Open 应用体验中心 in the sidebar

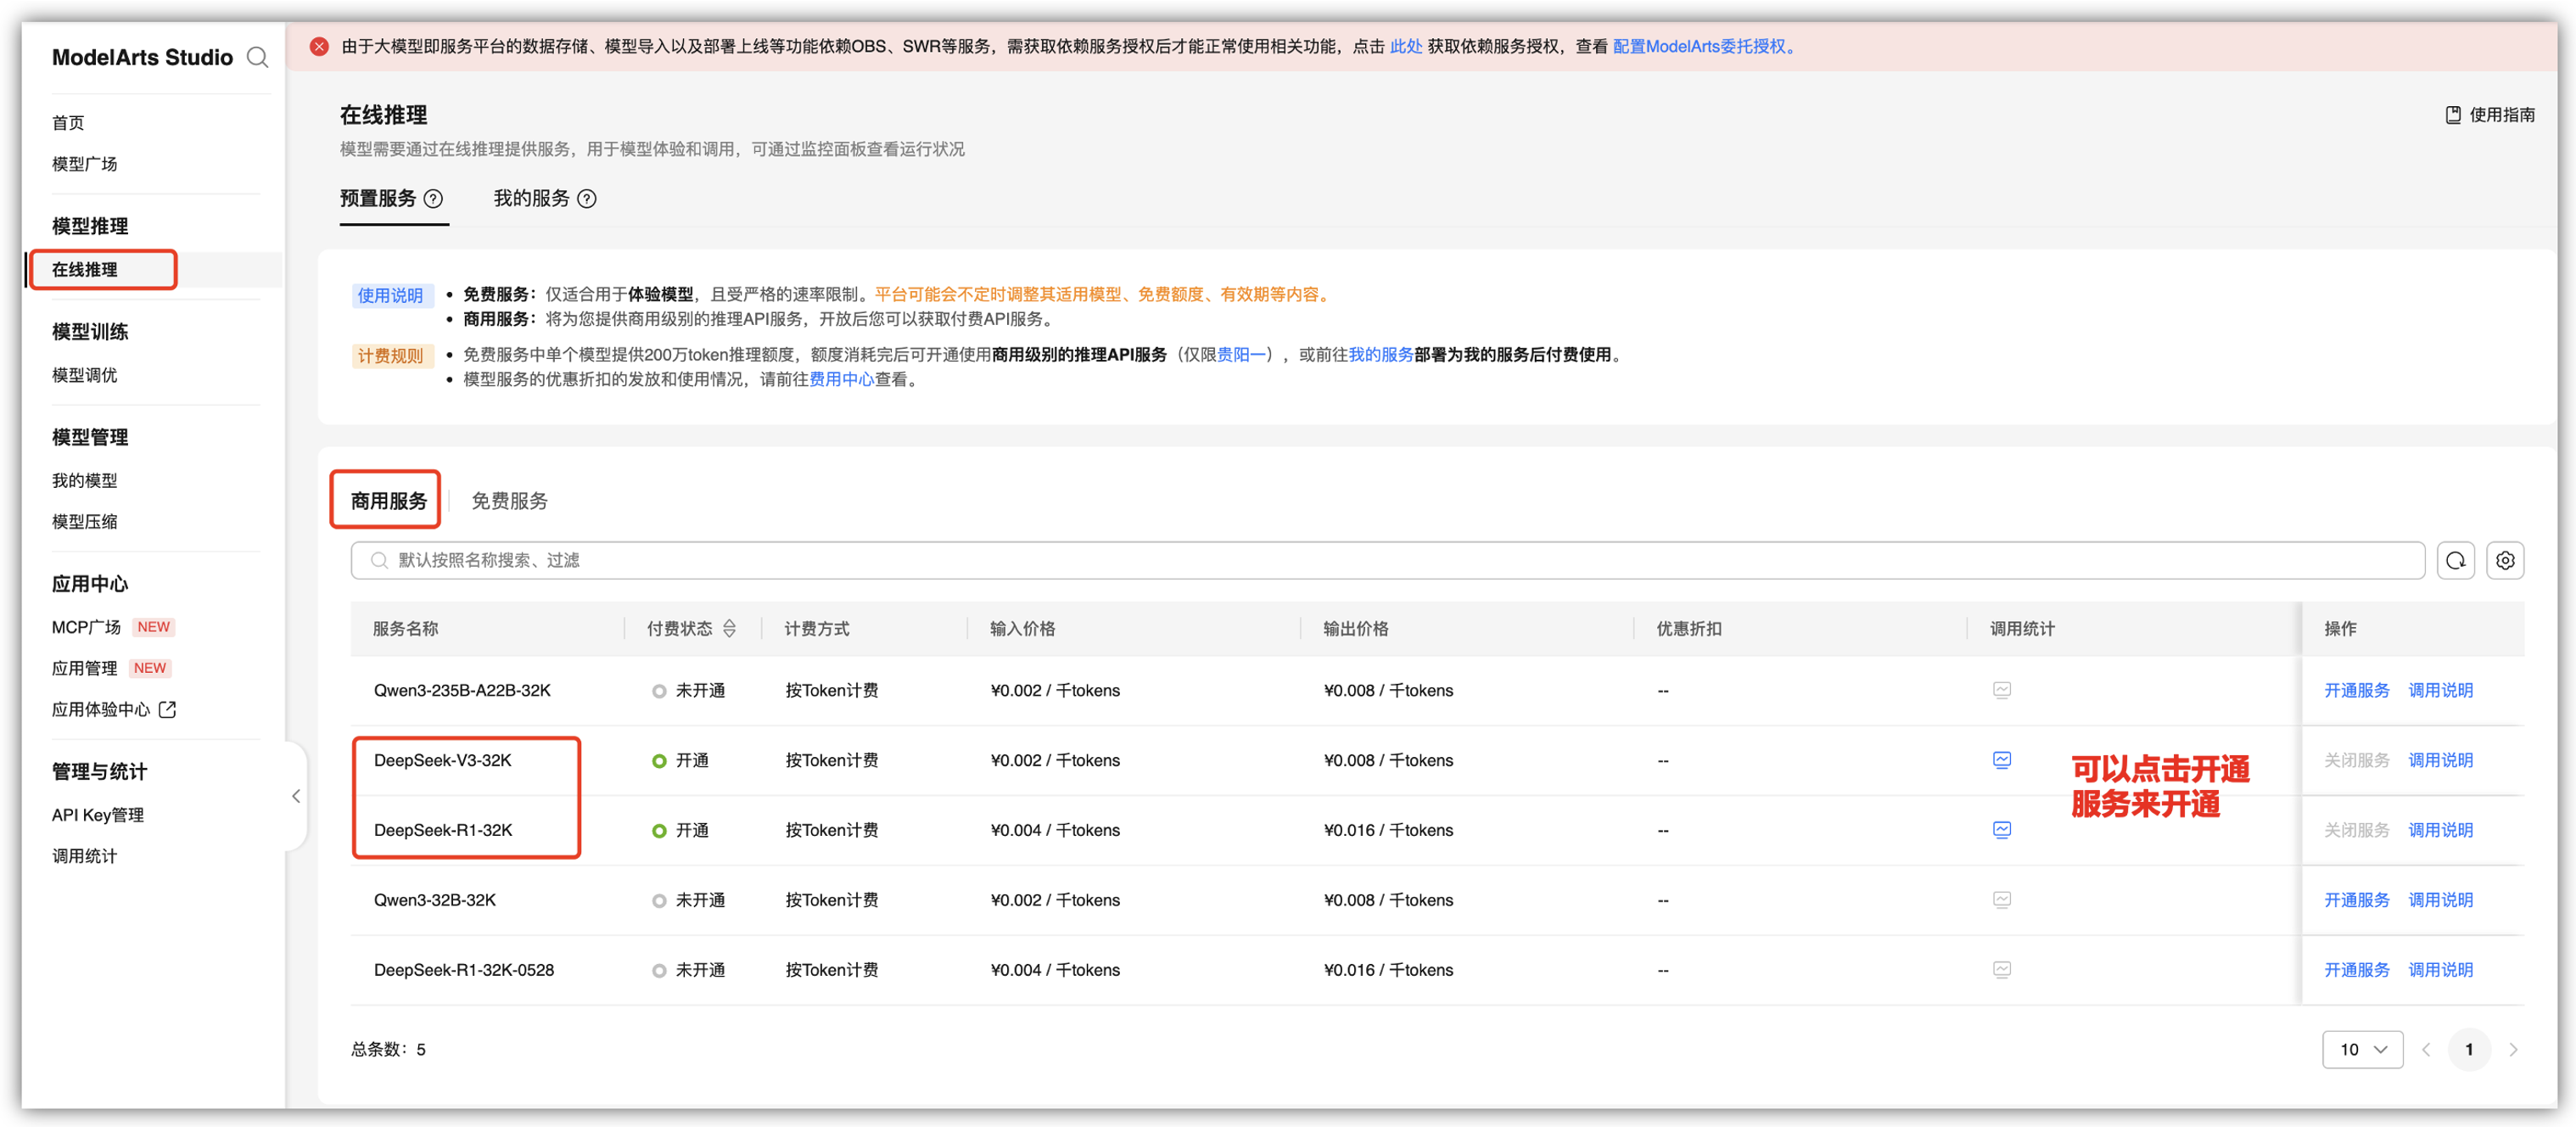tap(101, 710)
